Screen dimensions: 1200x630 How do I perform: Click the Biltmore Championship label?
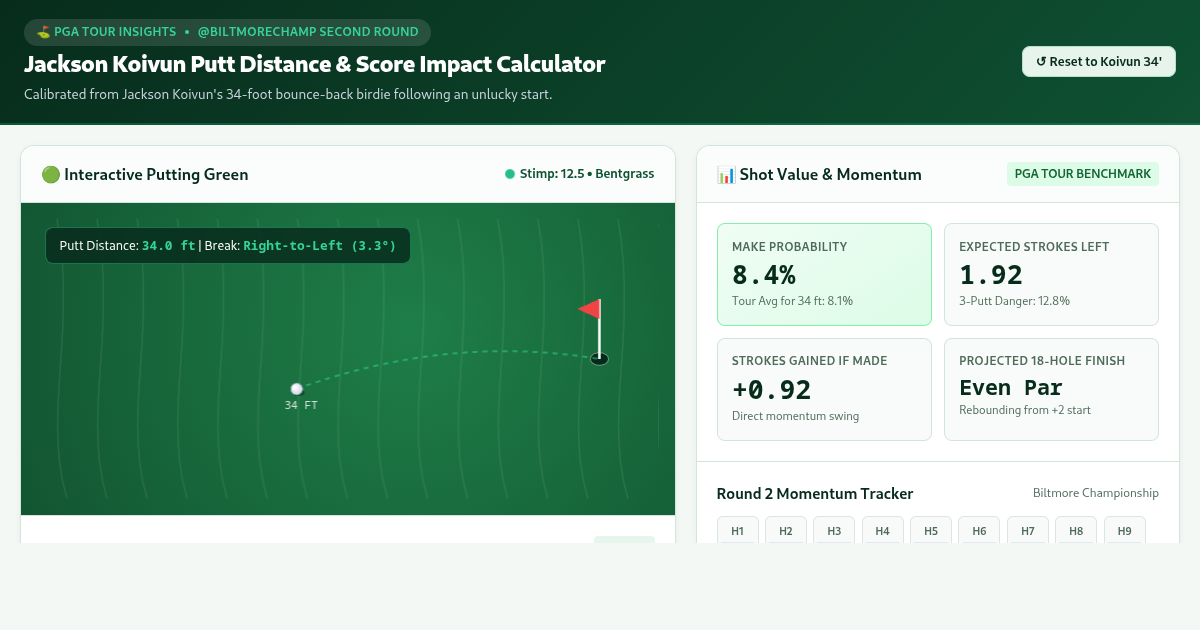click(x=1096, y=493)
